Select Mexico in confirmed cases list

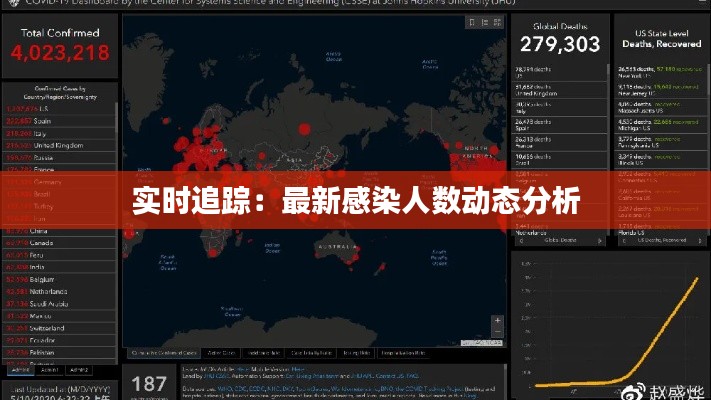(x=59, y=316)
